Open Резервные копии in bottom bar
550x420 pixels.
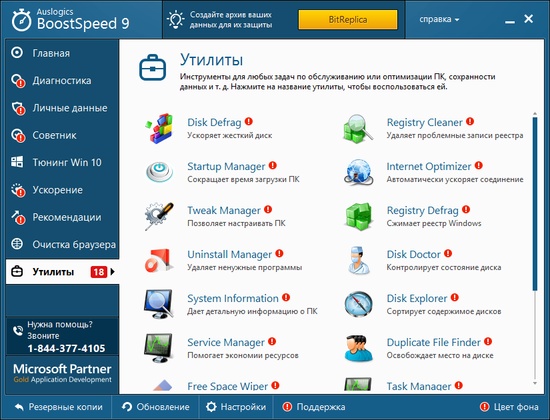click(x=59, y=407)
